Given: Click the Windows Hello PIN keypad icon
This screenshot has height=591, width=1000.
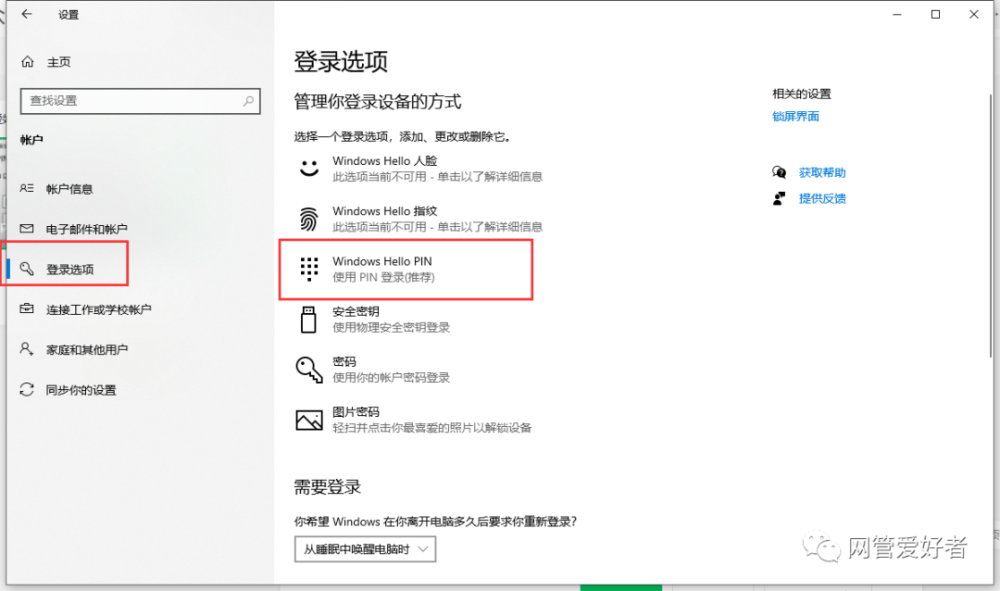Looking at the screenshot, I should (309, 269).
